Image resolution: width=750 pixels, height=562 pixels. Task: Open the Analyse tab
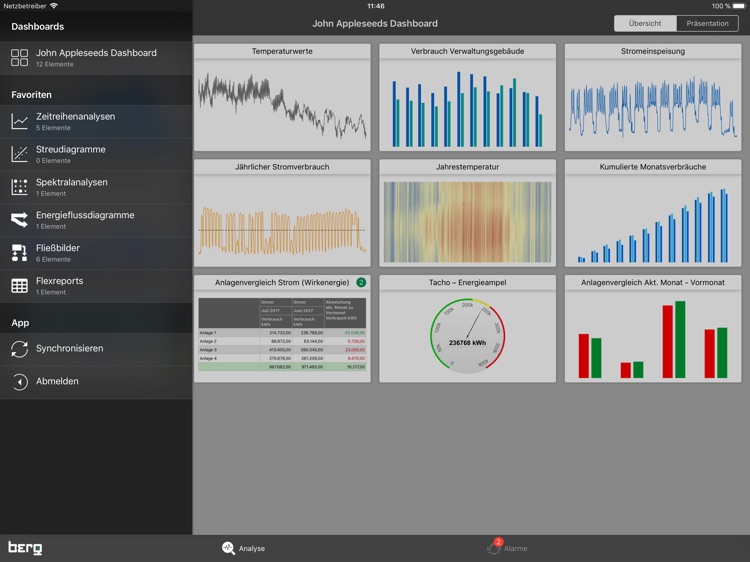coord(243,548)
